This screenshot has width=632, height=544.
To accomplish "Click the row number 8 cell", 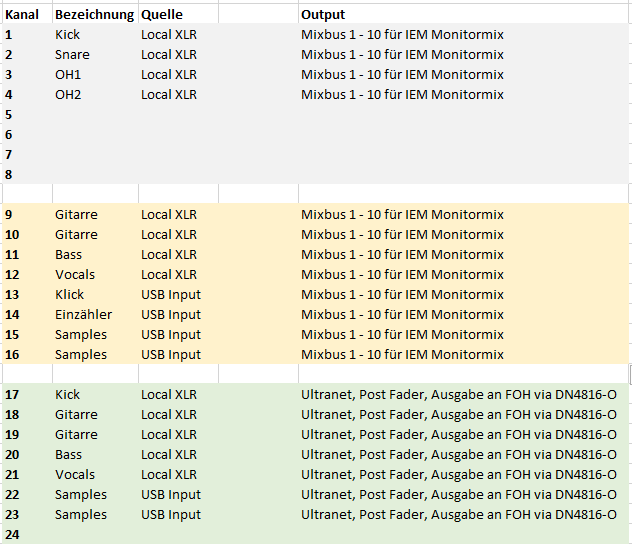I will [x=9, y=175].
